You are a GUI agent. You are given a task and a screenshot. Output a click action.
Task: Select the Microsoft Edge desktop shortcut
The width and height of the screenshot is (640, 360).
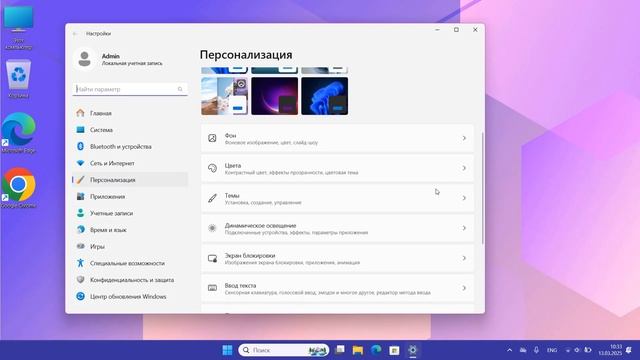[x=19, y=133]
